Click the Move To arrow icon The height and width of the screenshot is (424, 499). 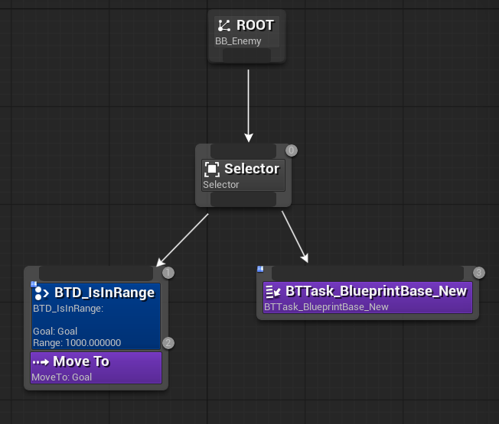pos(41,362)
